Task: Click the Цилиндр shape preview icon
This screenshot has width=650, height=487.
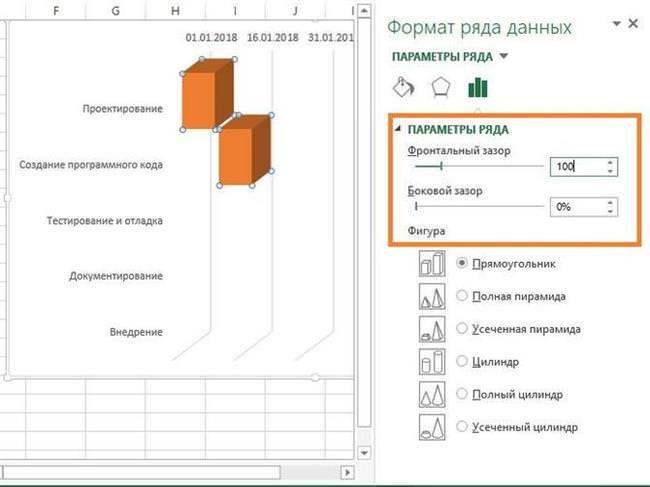Action: point(432,361)
